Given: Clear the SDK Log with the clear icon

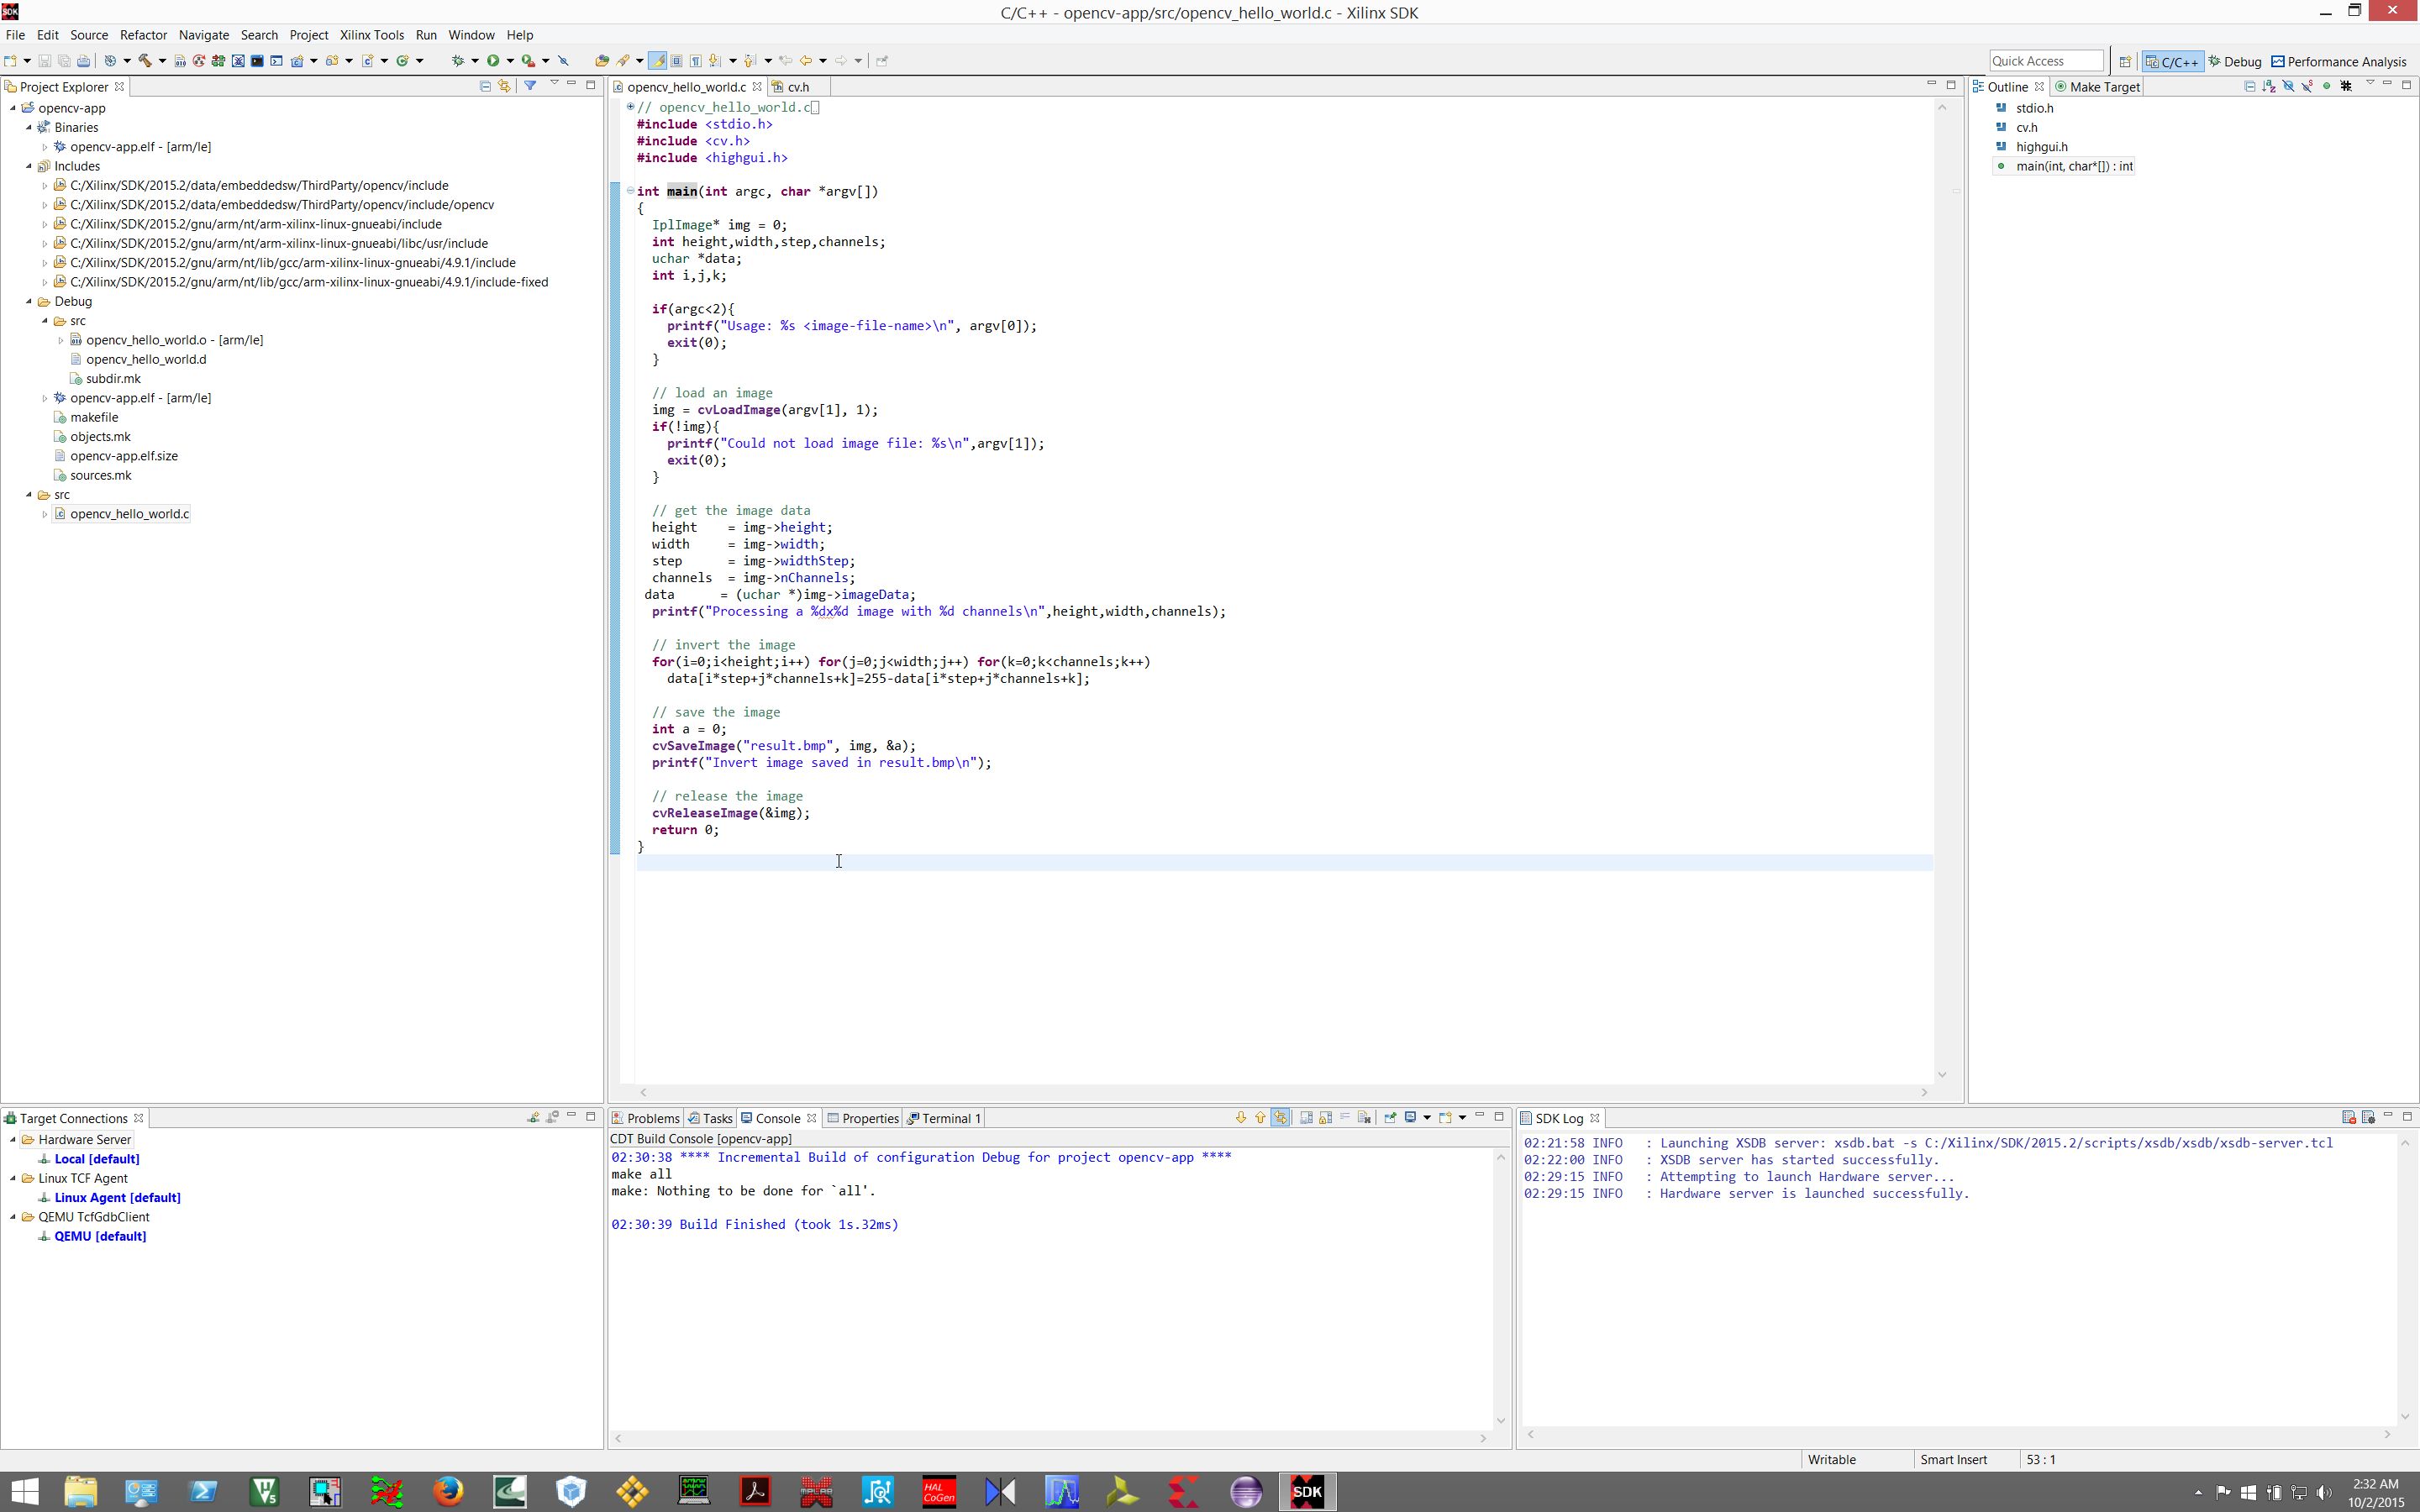Looking at the screenshot, I should [x=2348, y=1117].
